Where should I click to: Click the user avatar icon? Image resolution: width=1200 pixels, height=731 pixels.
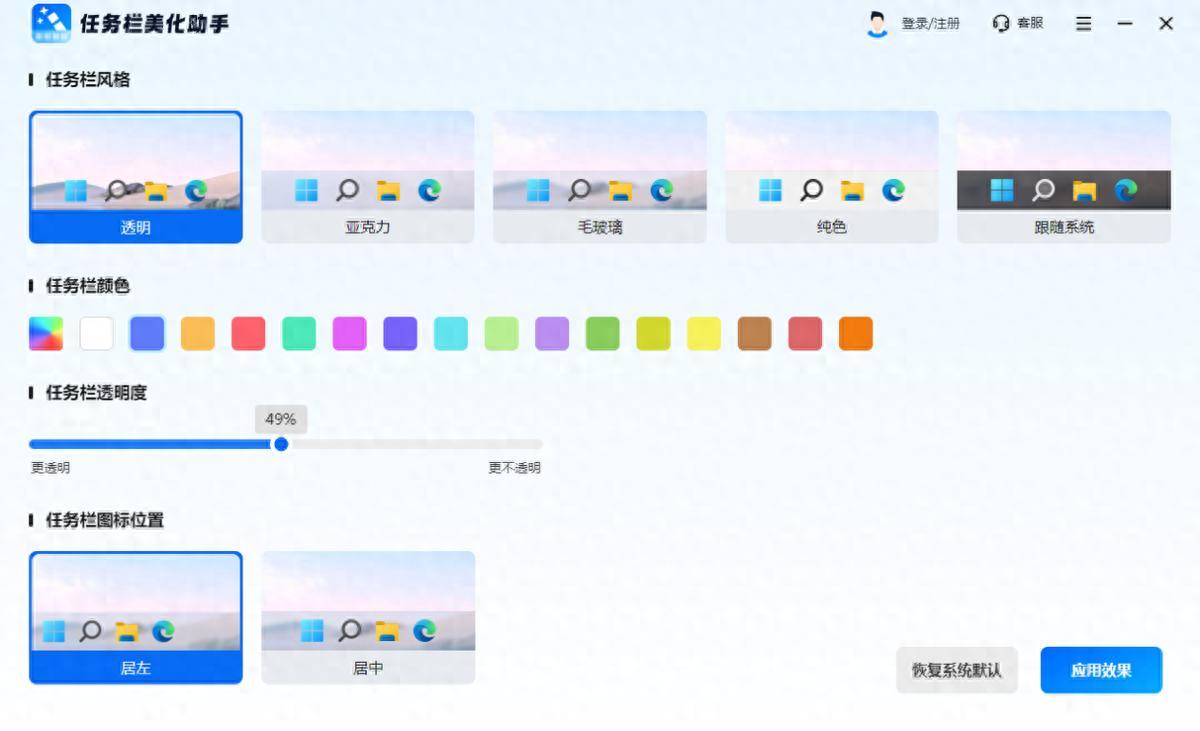pos(877,24)
